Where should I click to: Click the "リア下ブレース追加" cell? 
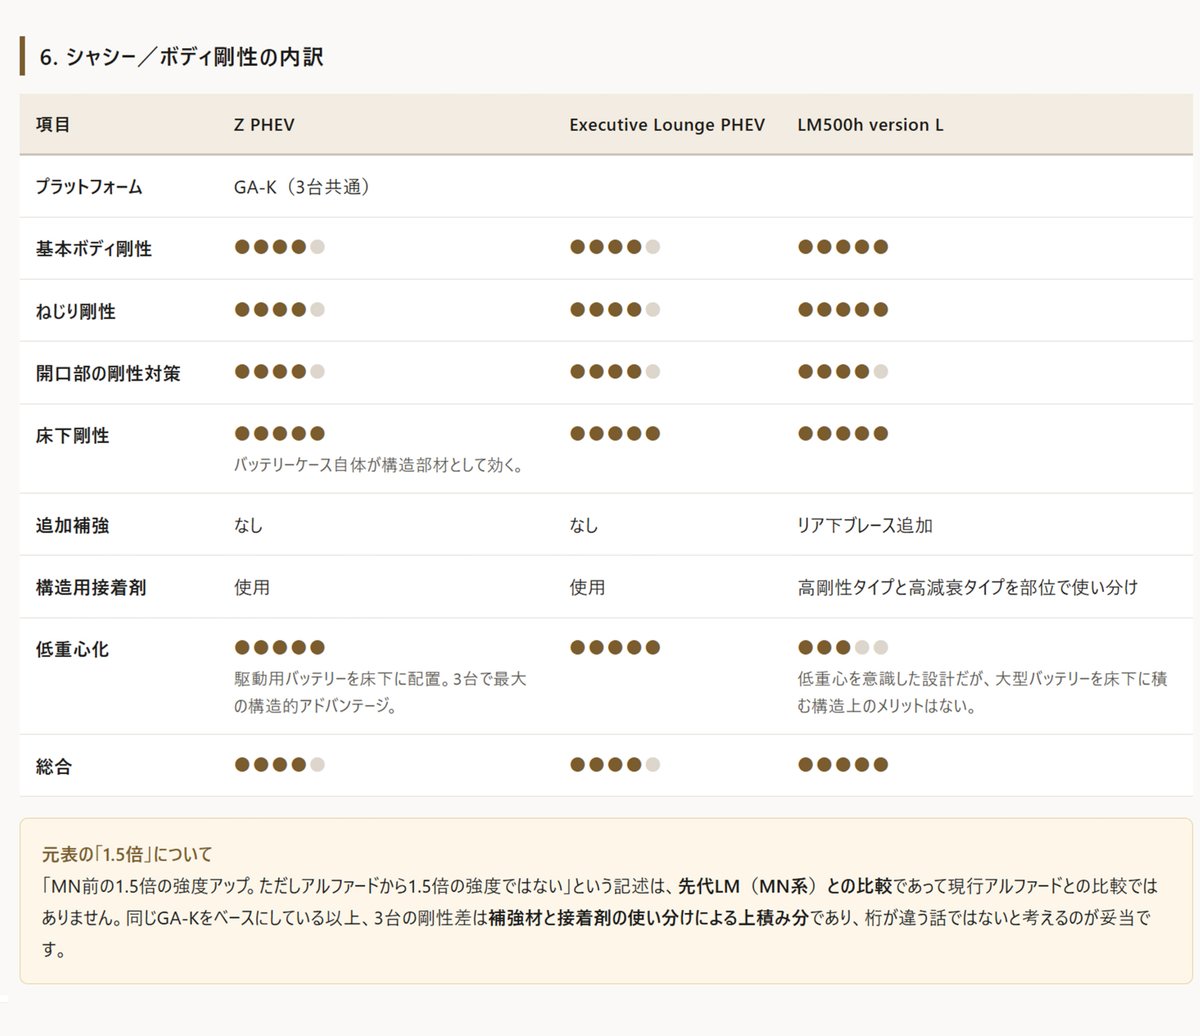(865, 525)
